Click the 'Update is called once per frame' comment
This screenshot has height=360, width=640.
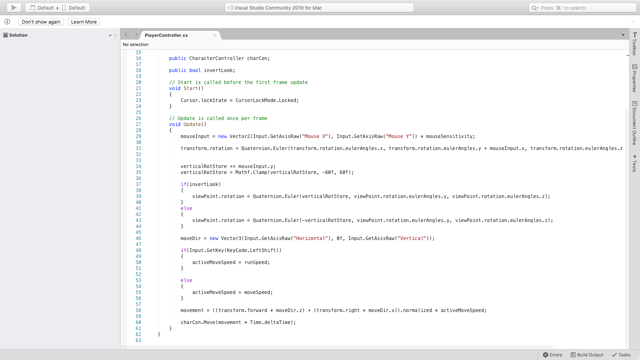[x=218, y=118]
